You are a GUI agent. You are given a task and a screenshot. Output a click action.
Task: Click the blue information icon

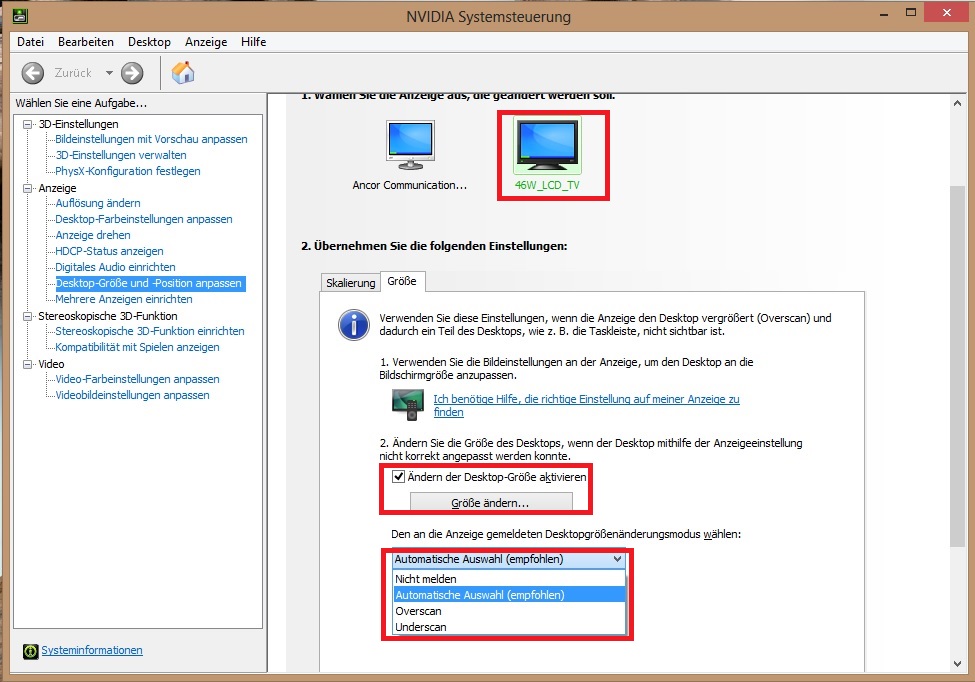(x=354, y=325)
